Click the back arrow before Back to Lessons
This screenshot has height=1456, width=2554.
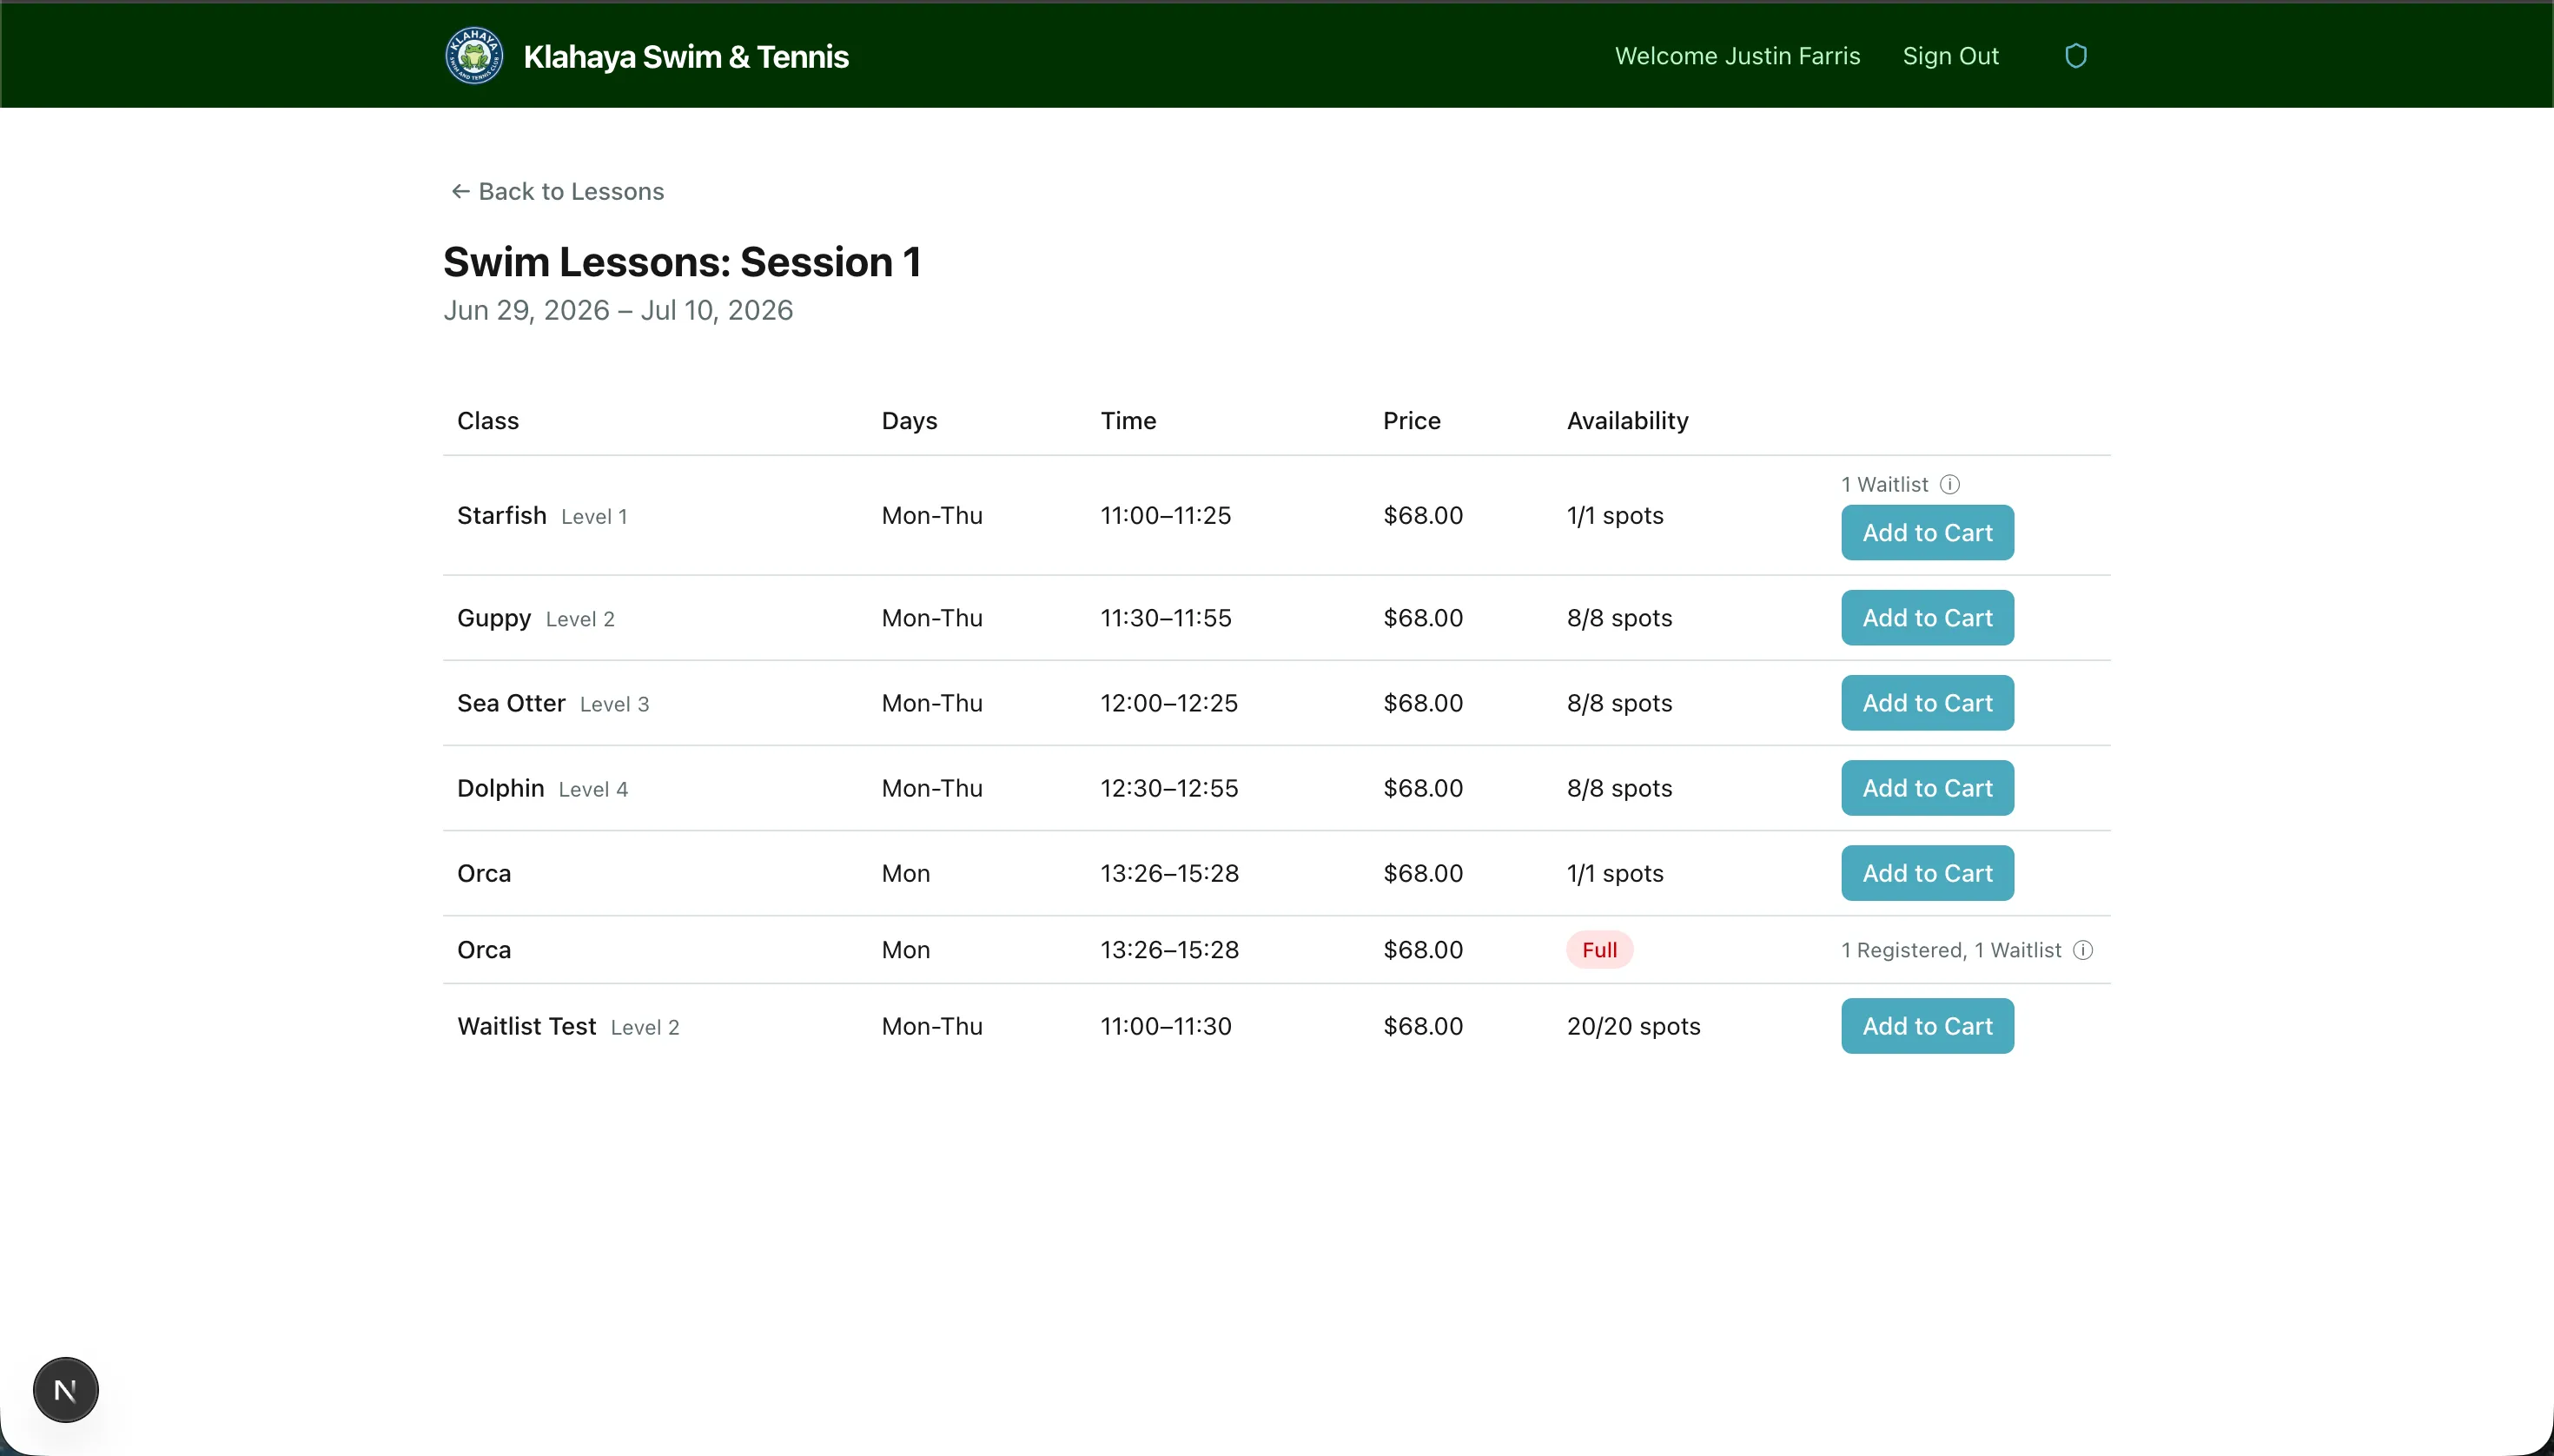(460, 191)
